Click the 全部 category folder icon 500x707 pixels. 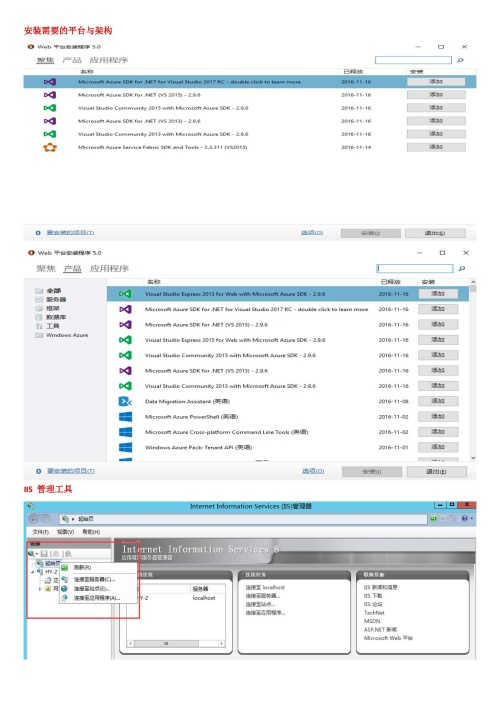[x=39, y=290]
